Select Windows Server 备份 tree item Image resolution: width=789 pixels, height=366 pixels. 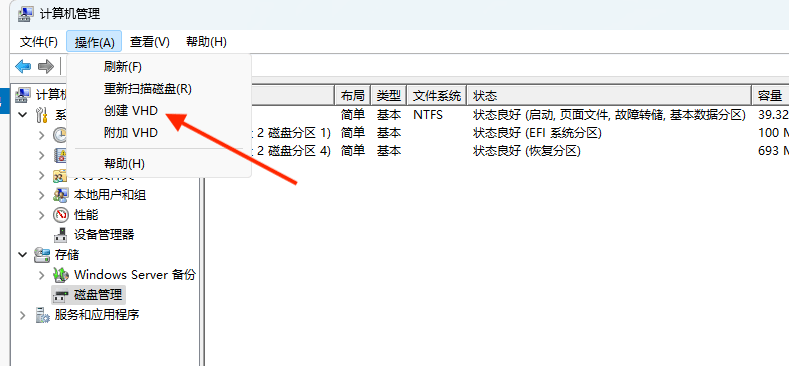pos(135,275)
